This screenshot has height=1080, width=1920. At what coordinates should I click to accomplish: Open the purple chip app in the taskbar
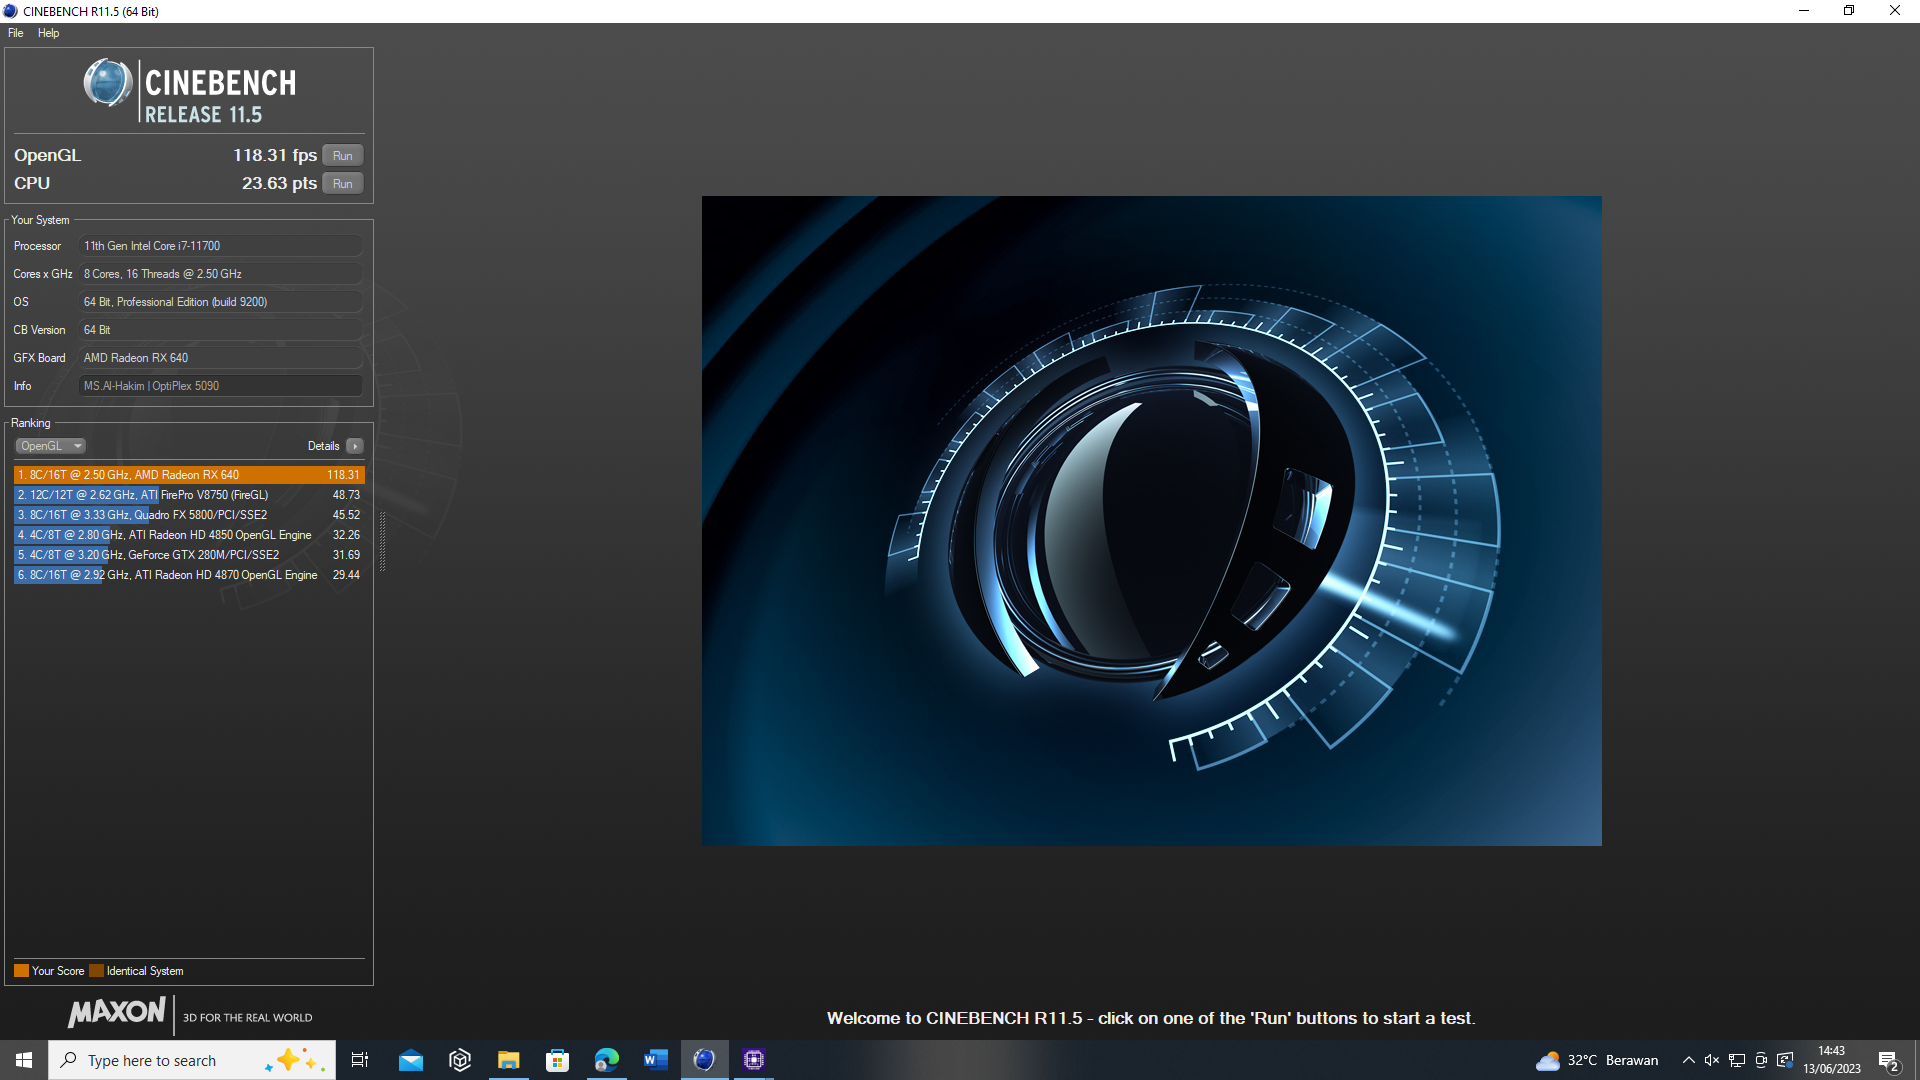coord(754,1060)
